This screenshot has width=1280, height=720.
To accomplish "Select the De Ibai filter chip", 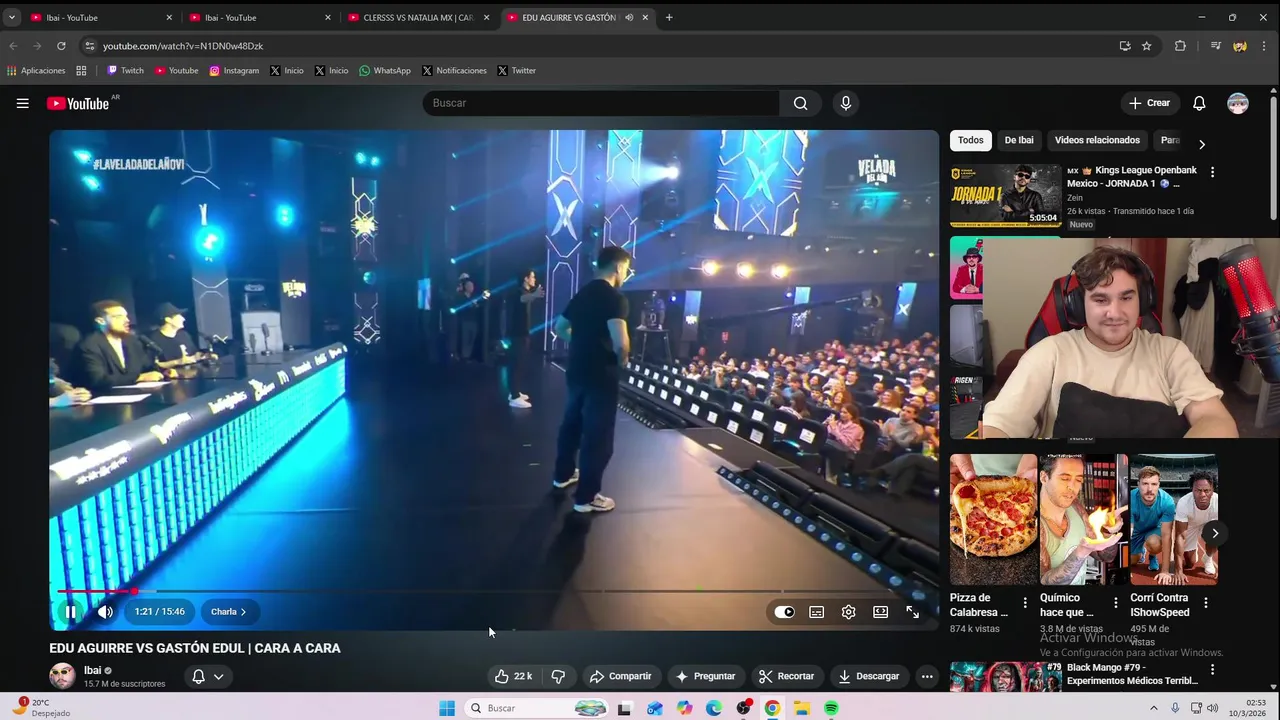I will tap(1019, 140).
